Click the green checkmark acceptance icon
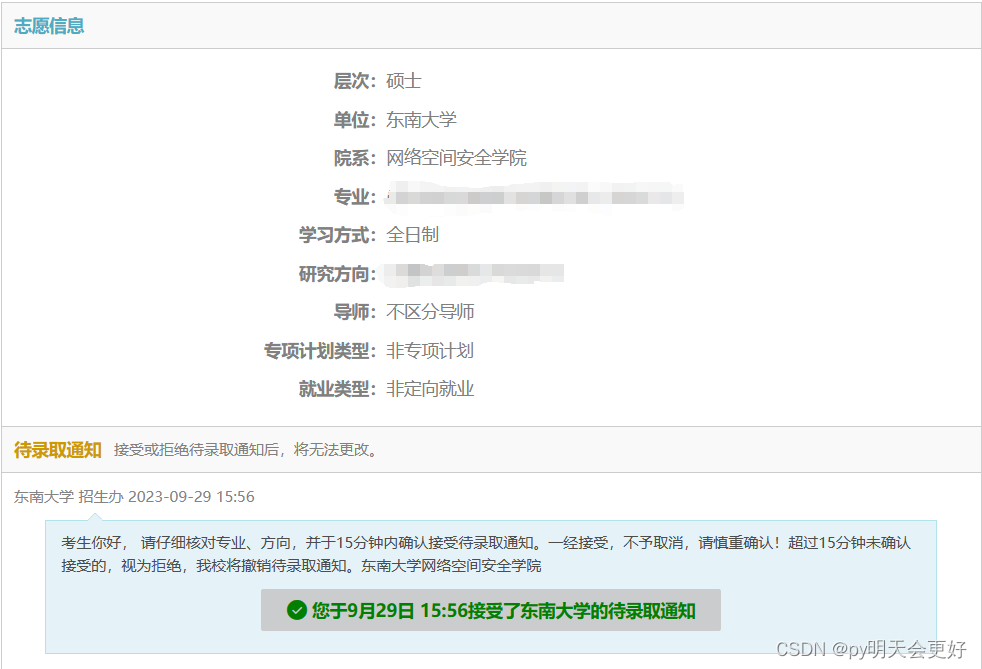The width and height of the screenshot is (982, 669). [296, 610]
